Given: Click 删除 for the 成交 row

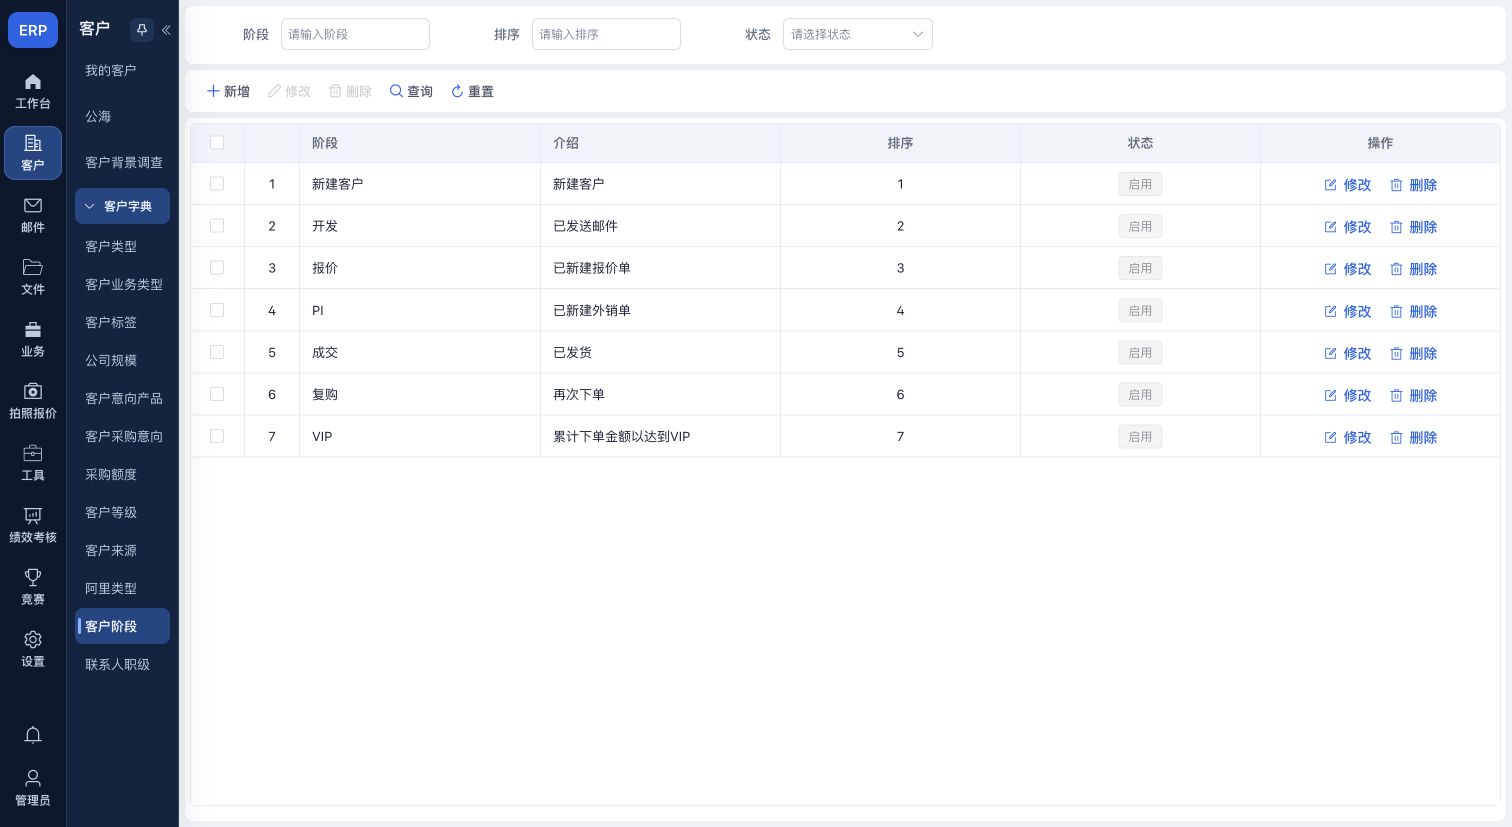Looking at the screenshot, I should coord(1413,353).
